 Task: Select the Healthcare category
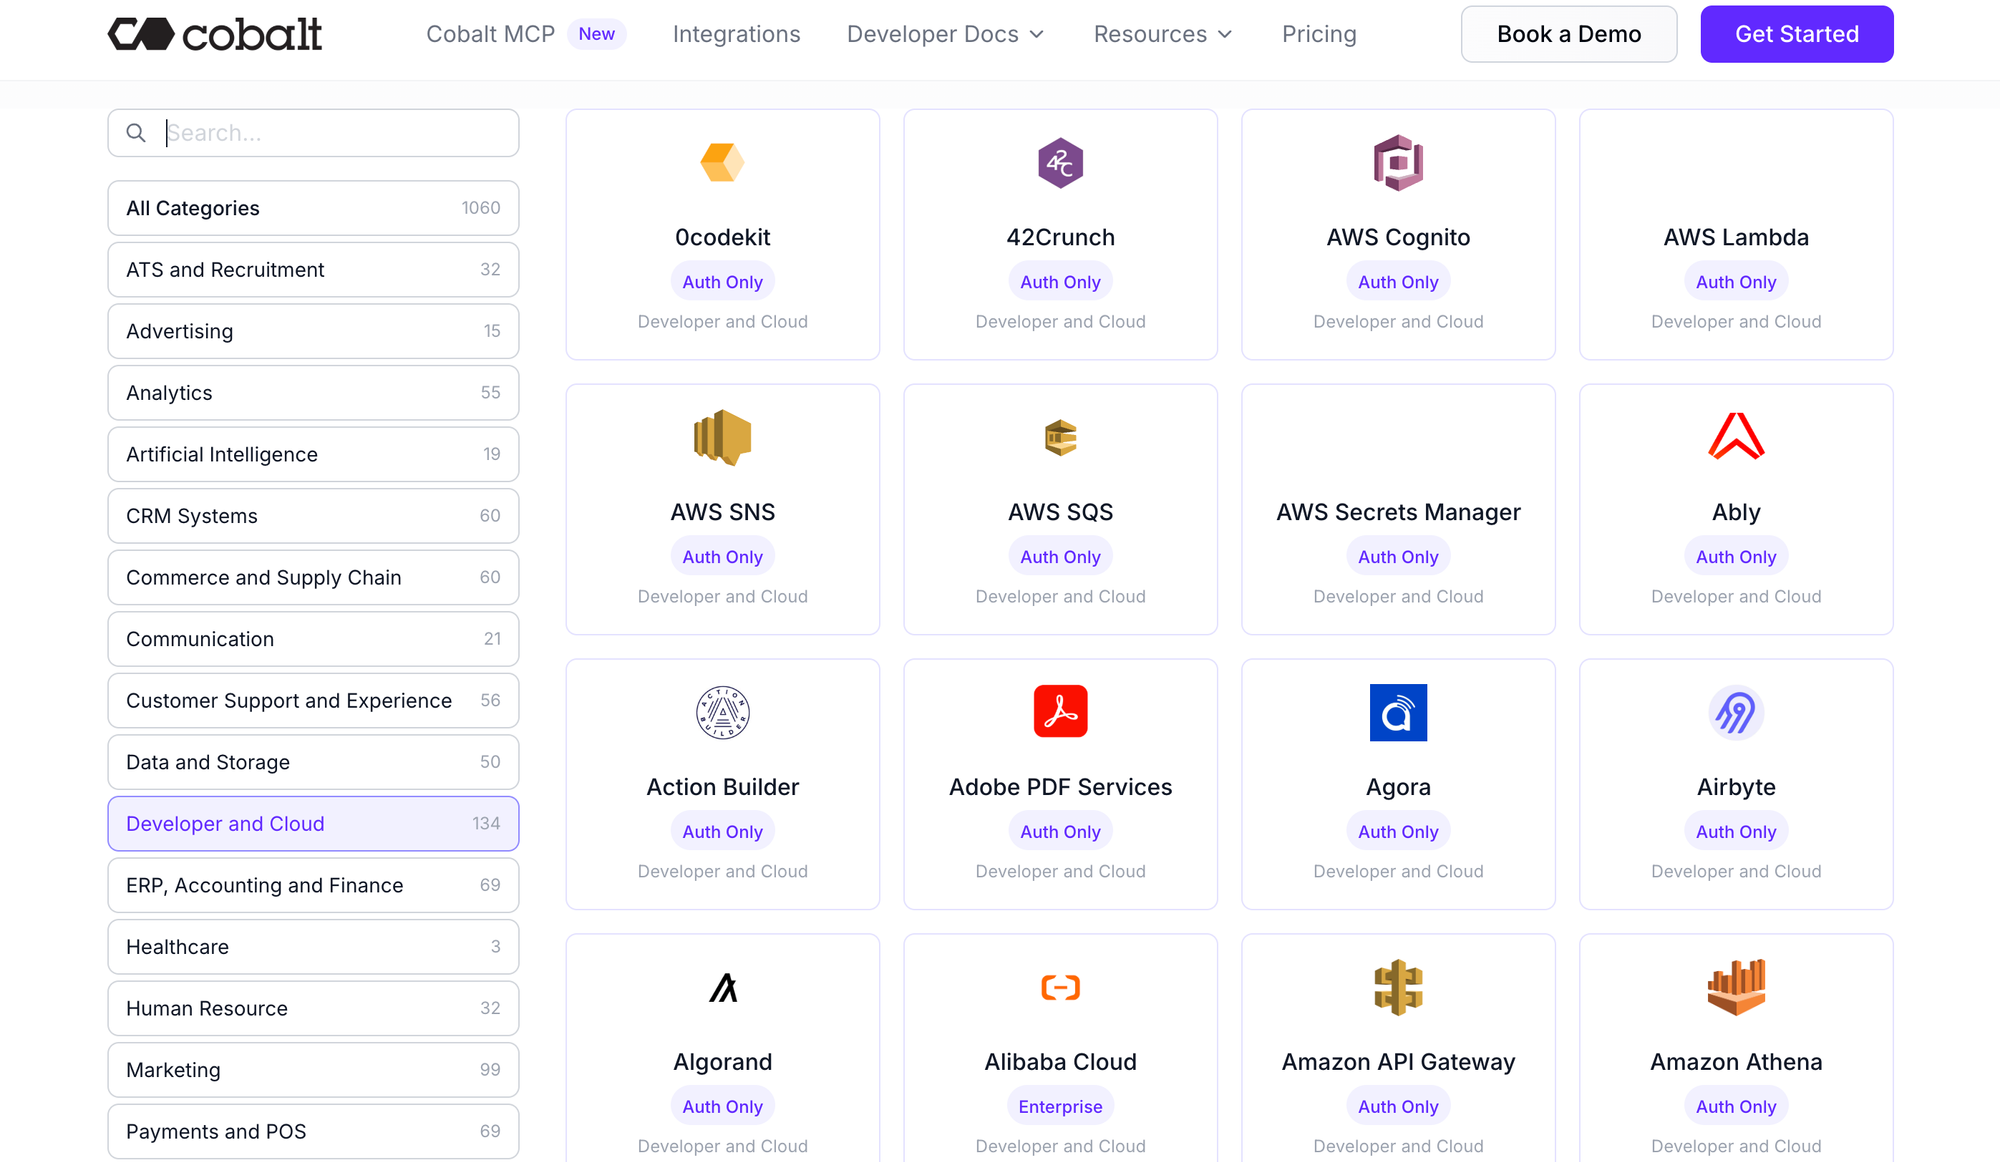point(313,947)
